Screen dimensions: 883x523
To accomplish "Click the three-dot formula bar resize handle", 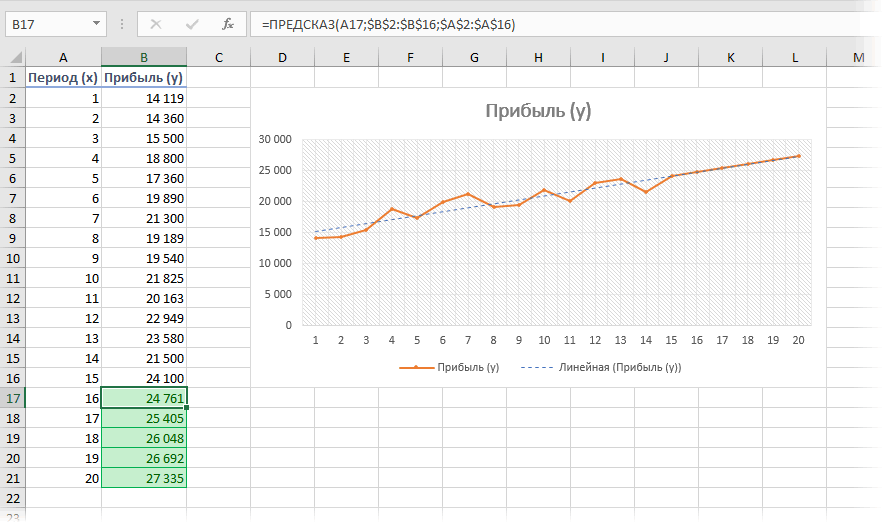I will 121,23.
